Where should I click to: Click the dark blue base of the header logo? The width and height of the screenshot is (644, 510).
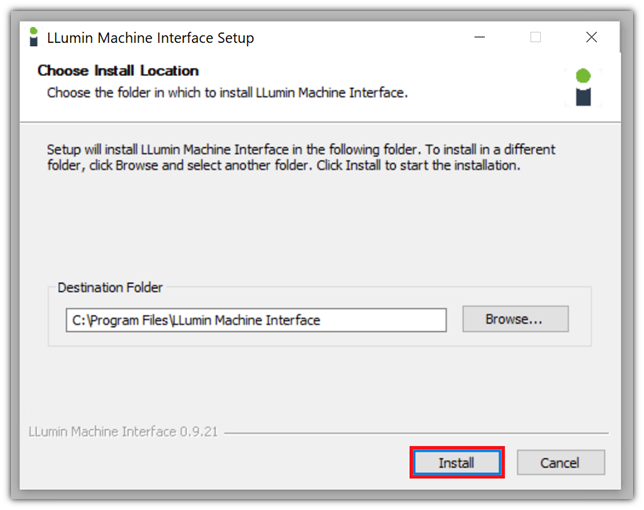(583, 96)
